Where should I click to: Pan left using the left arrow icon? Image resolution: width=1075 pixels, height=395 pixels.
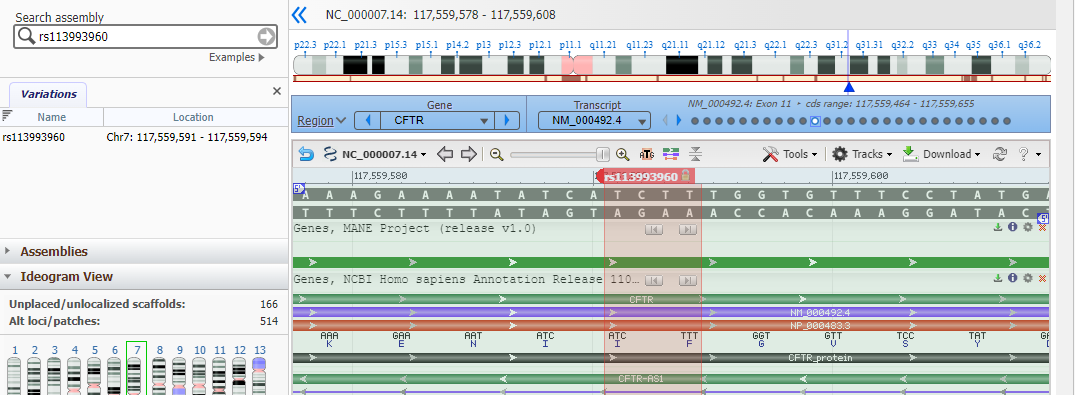coord(445,154)
